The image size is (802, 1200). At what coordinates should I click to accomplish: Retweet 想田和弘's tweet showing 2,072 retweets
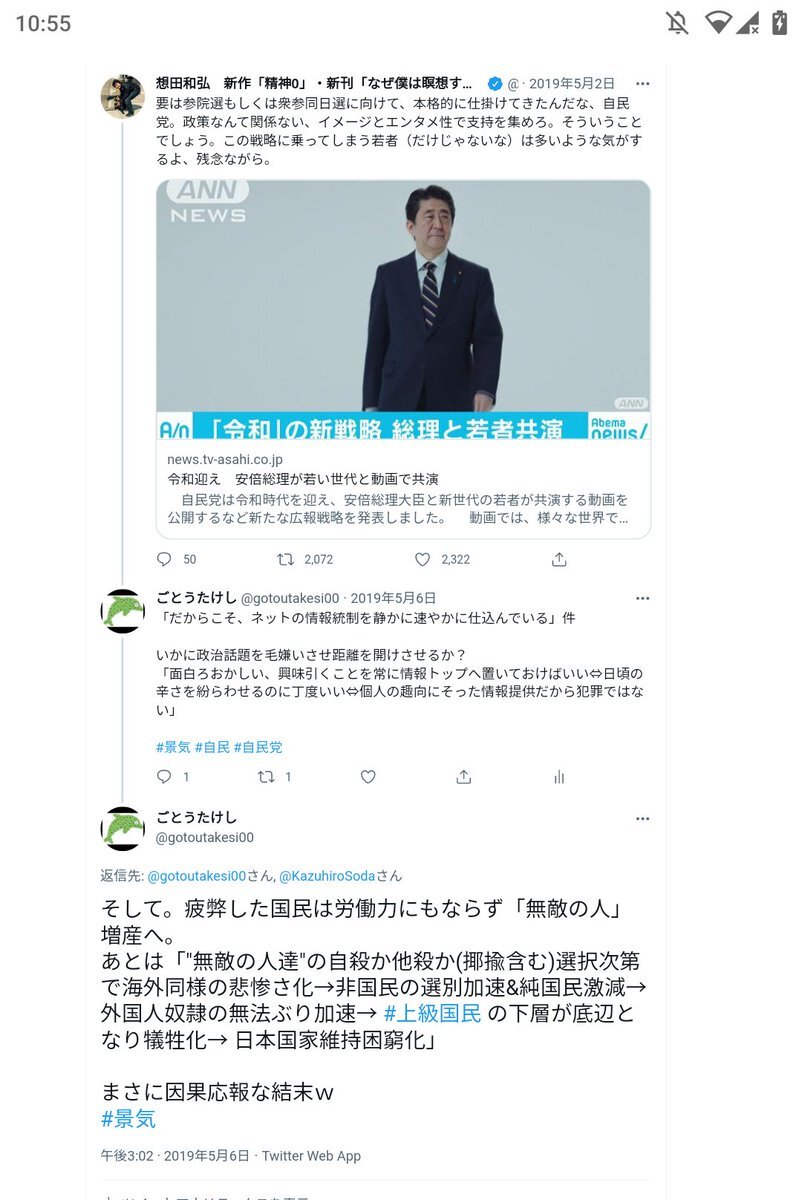(x=286, y=559)
